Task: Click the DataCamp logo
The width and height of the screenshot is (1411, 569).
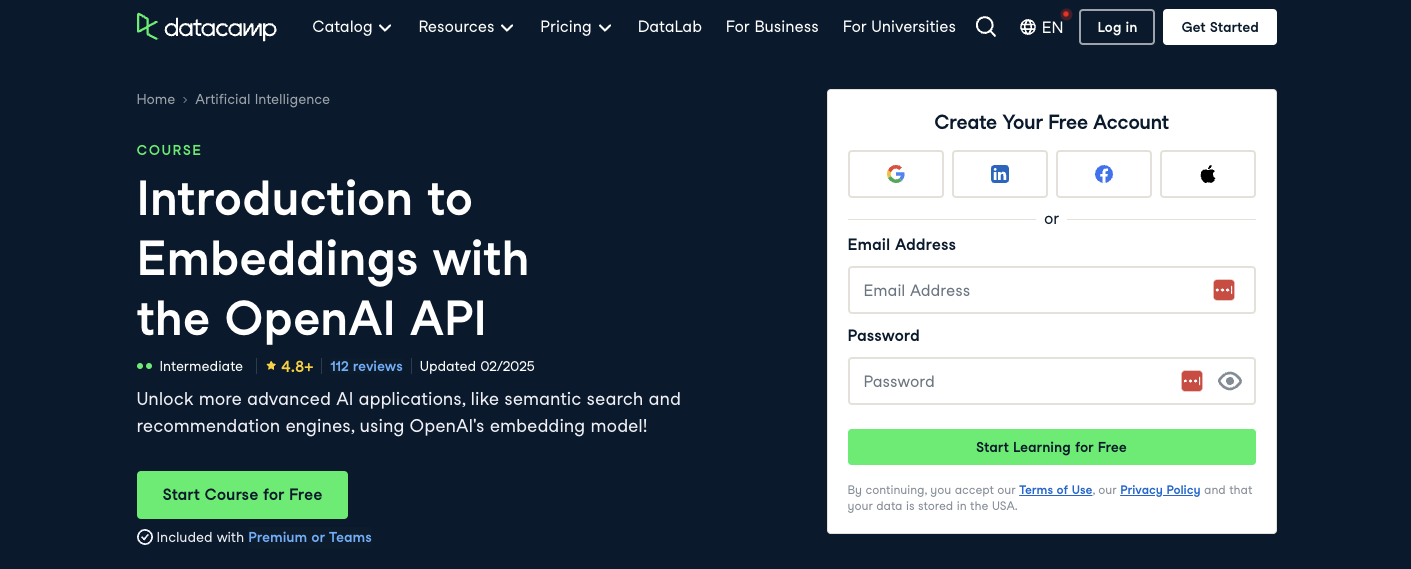Action: tap(207, 27)
